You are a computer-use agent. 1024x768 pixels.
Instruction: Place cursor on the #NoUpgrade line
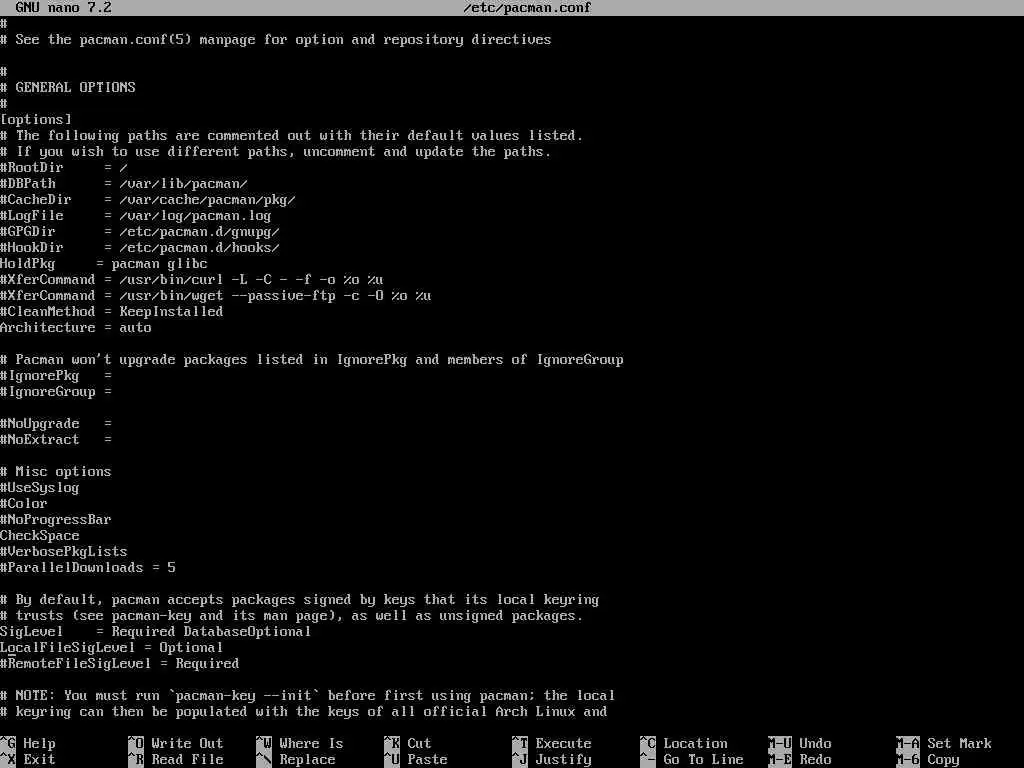click(56, 424)
